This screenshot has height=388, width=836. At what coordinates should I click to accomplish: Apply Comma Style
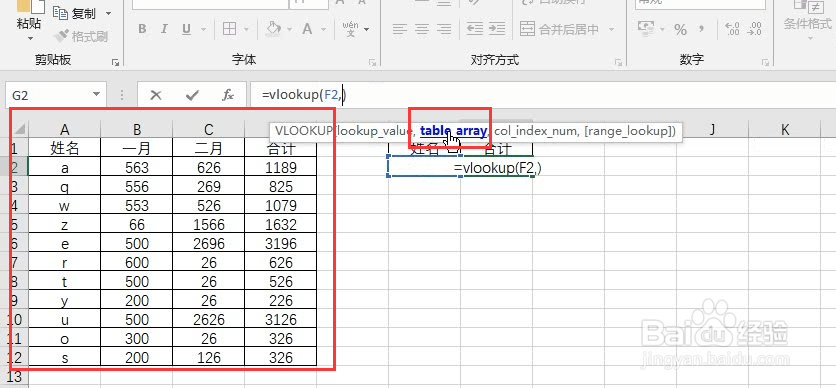coord(702,29)
